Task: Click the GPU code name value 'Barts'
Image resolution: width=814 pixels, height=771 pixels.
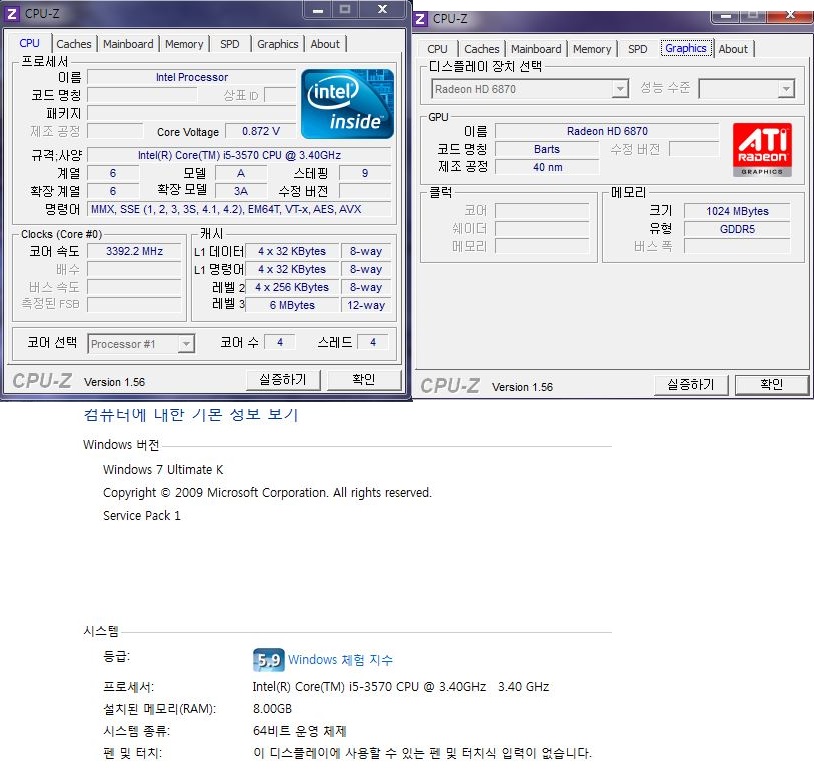Action: pos(547,150)
